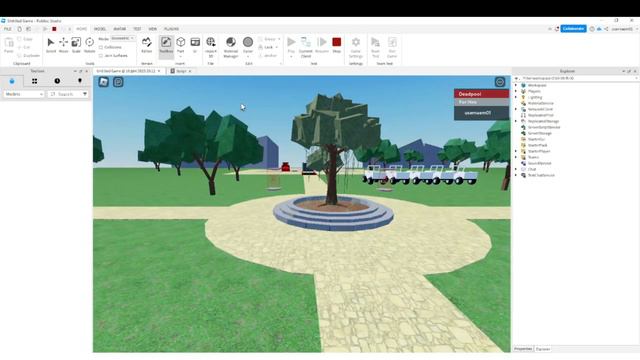
Task: Expand the Lighting node
Action: point(516,97)
